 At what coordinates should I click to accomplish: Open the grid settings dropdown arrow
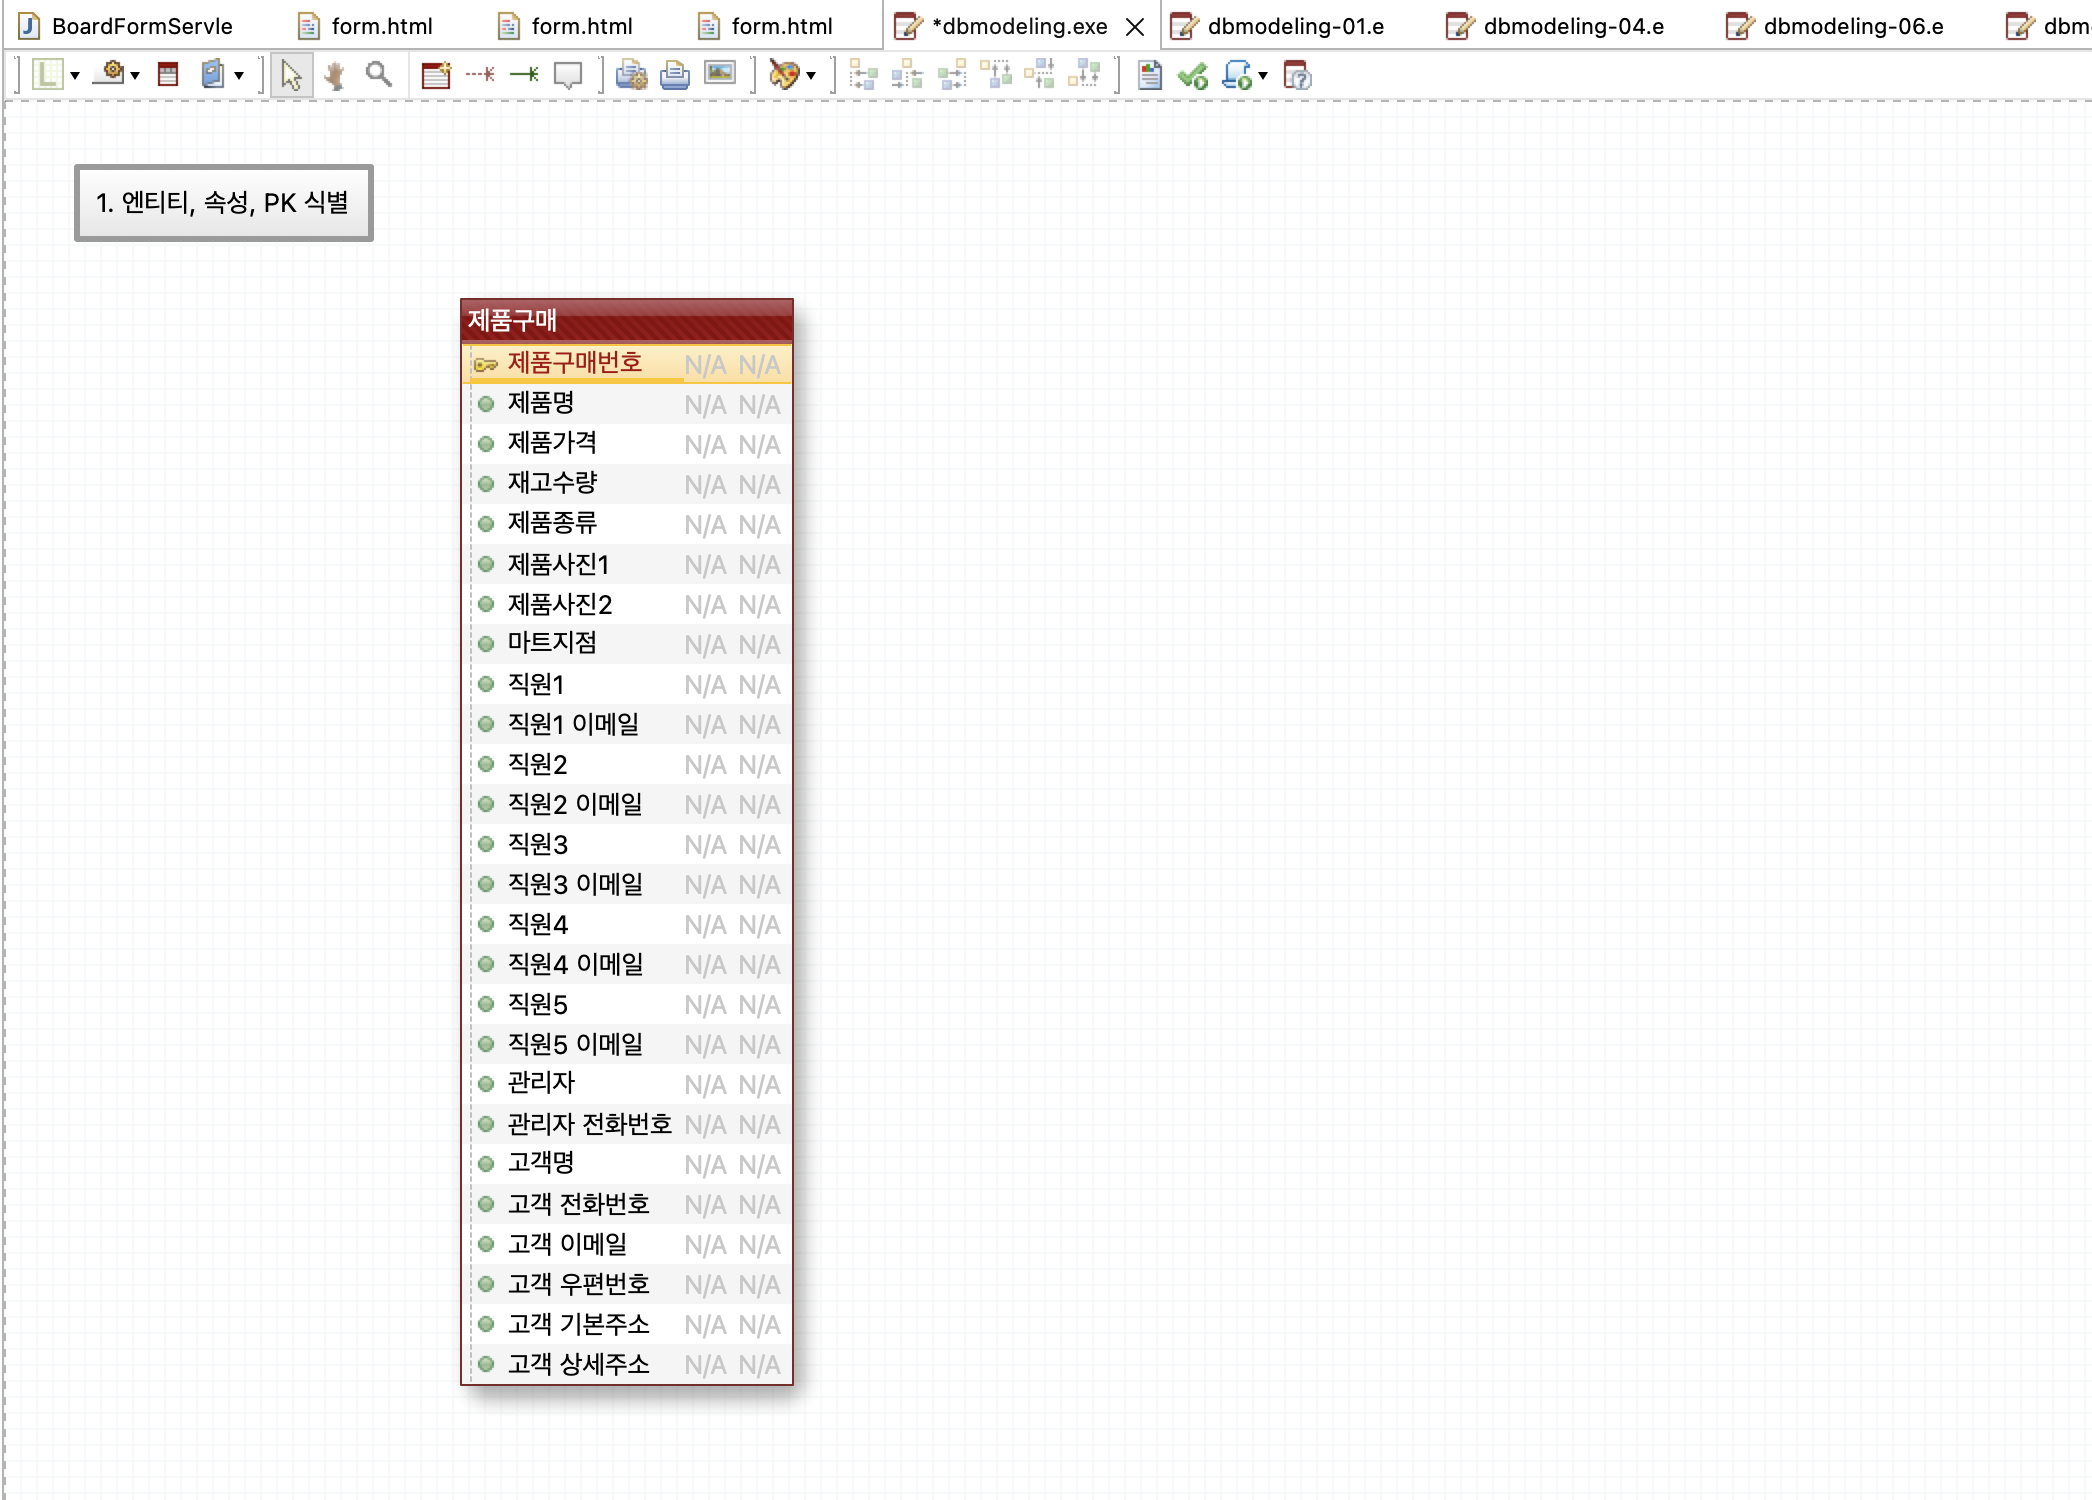point(75,76)
